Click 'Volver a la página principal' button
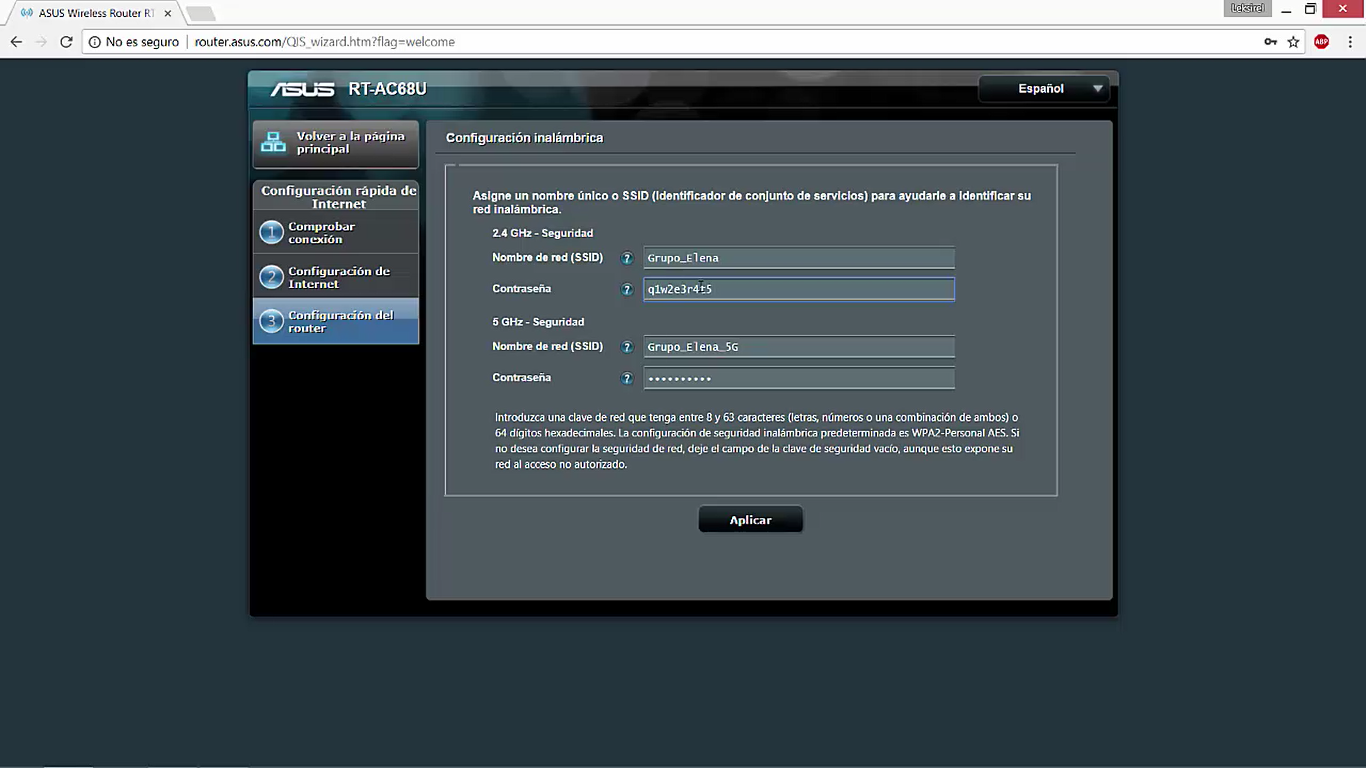Image resolution: width=1366 pixels, height=768 pixels. 336,143
